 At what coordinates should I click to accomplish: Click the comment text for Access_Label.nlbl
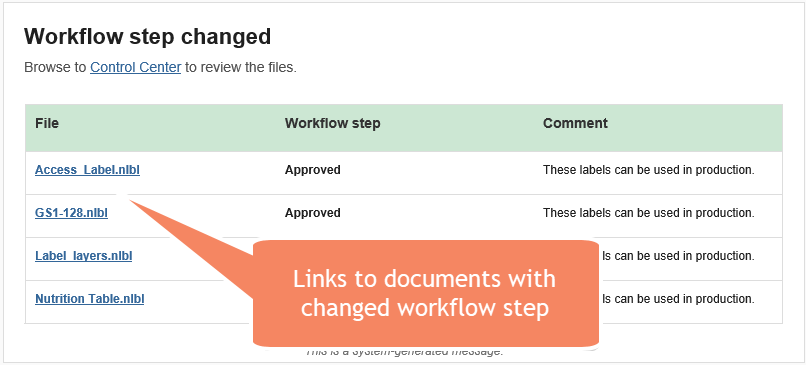(649, 170)
